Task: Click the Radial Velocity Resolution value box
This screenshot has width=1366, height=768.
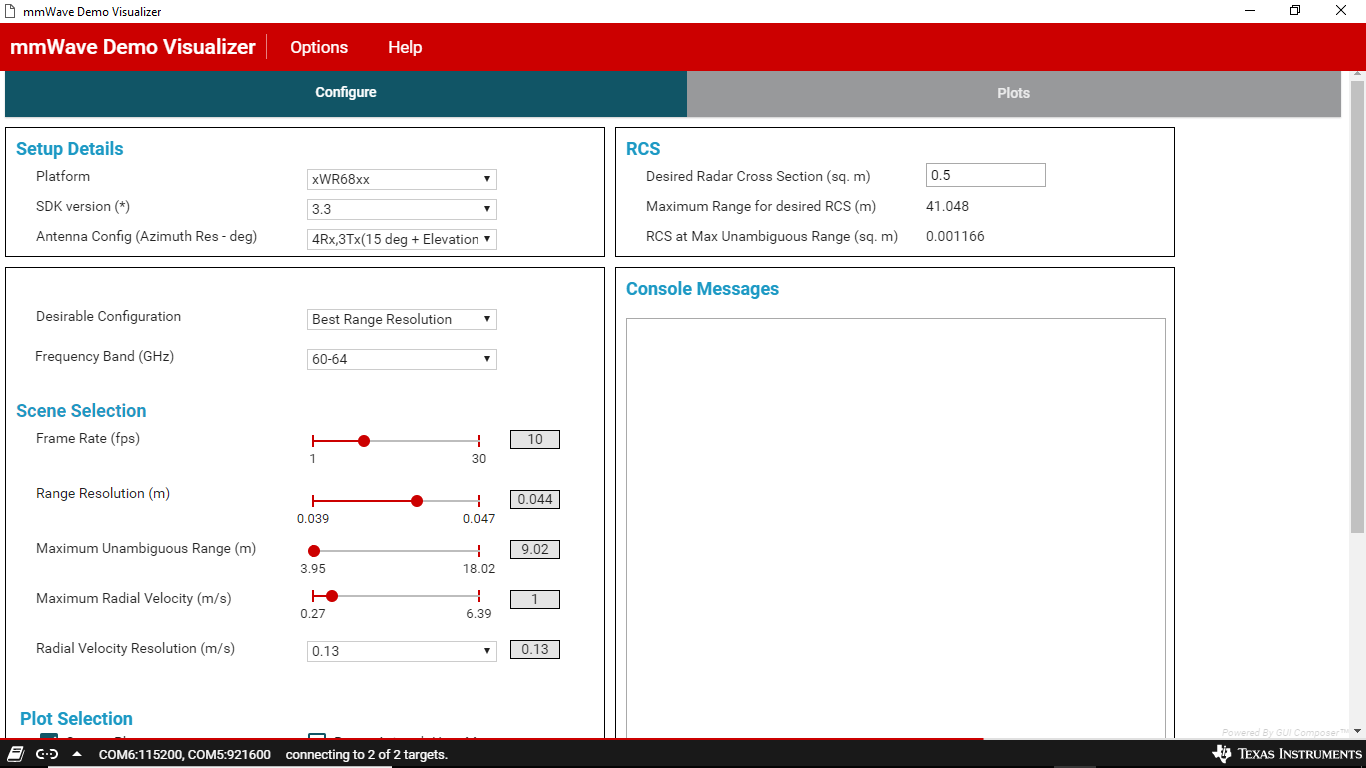Action: [535, 649]
